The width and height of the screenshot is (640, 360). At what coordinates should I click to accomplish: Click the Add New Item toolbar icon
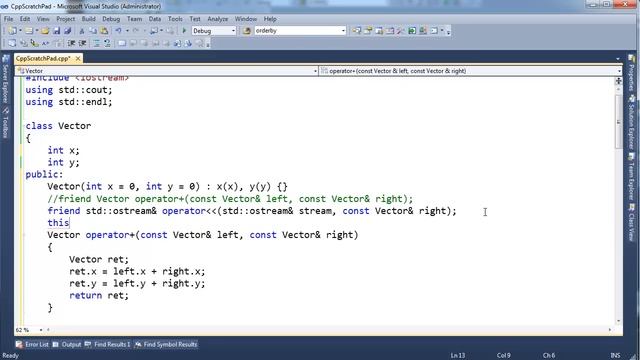29,31
